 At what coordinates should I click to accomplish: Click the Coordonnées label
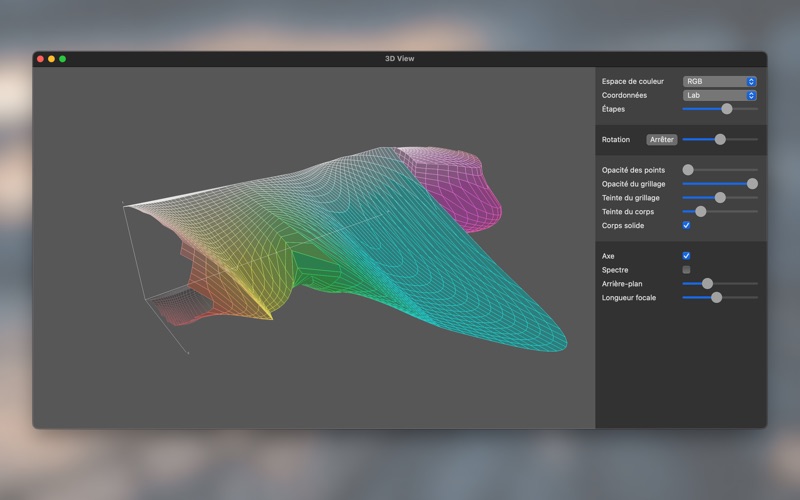click(x=624, y=95)
